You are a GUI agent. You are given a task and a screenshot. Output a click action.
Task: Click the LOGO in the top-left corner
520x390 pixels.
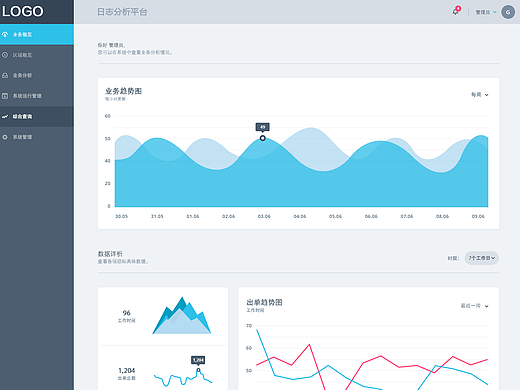coord(23,11)
